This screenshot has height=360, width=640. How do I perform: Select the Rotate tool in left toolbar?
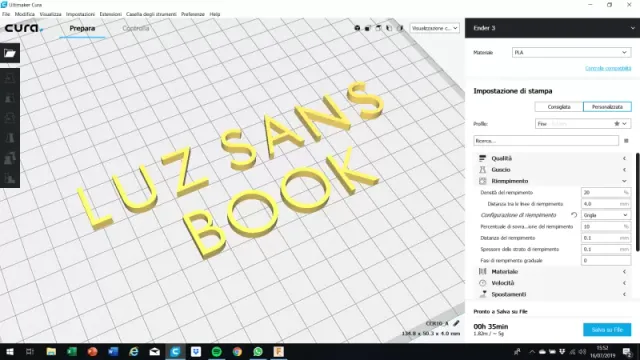pos(10,118)
